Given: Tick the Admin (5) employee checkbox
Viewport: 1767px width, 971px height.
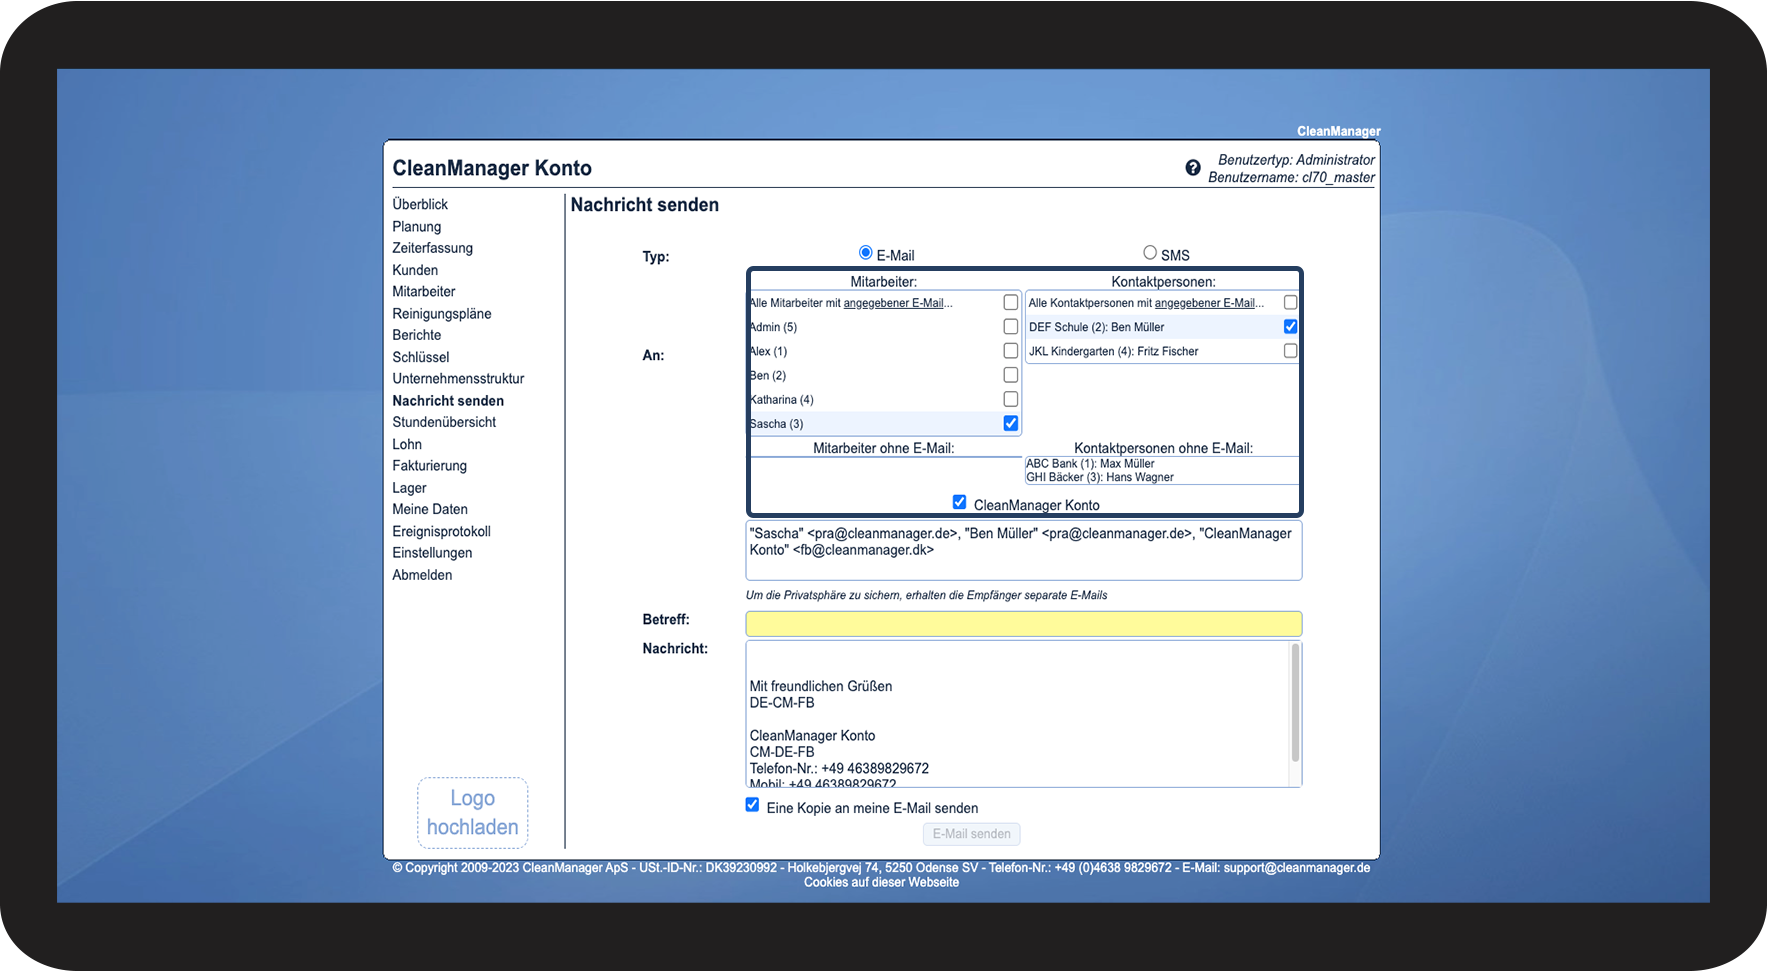Looking at the screenshot, I should pyautogui.click(x=1011, y=326).
